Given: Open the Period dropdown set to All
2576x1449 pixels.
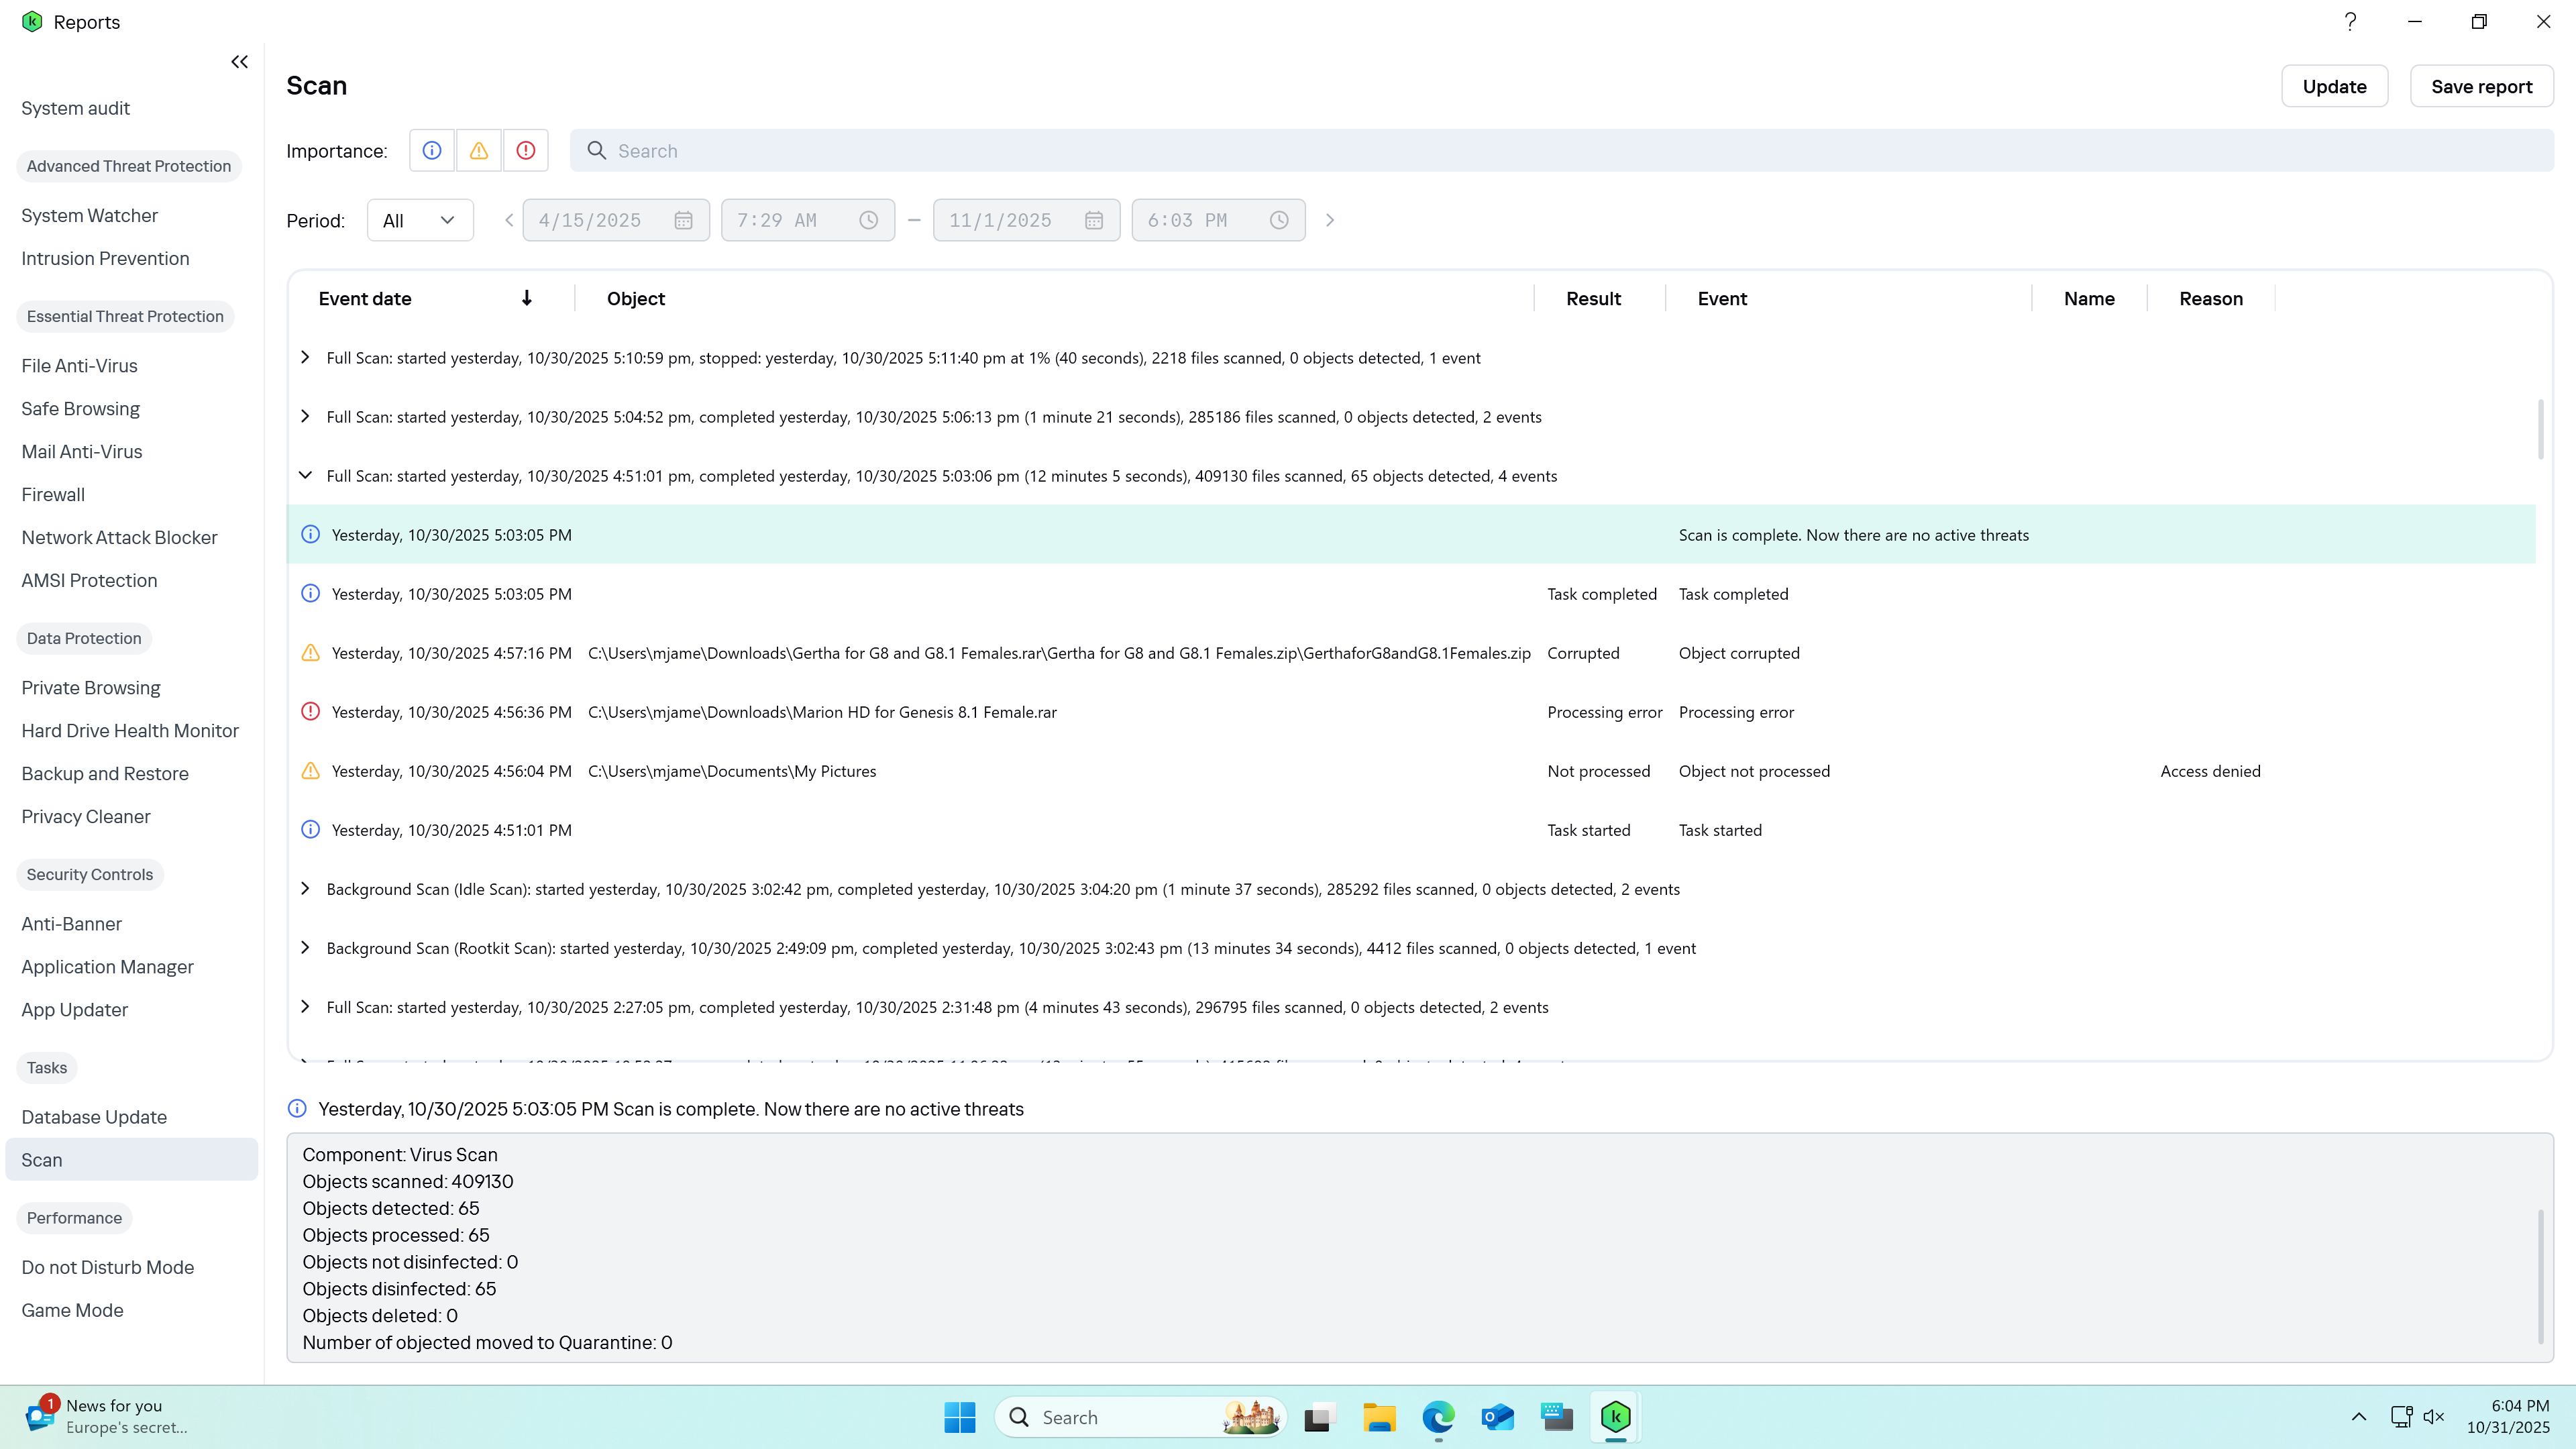Looking at the screenshot, I should tap(420, 220).
